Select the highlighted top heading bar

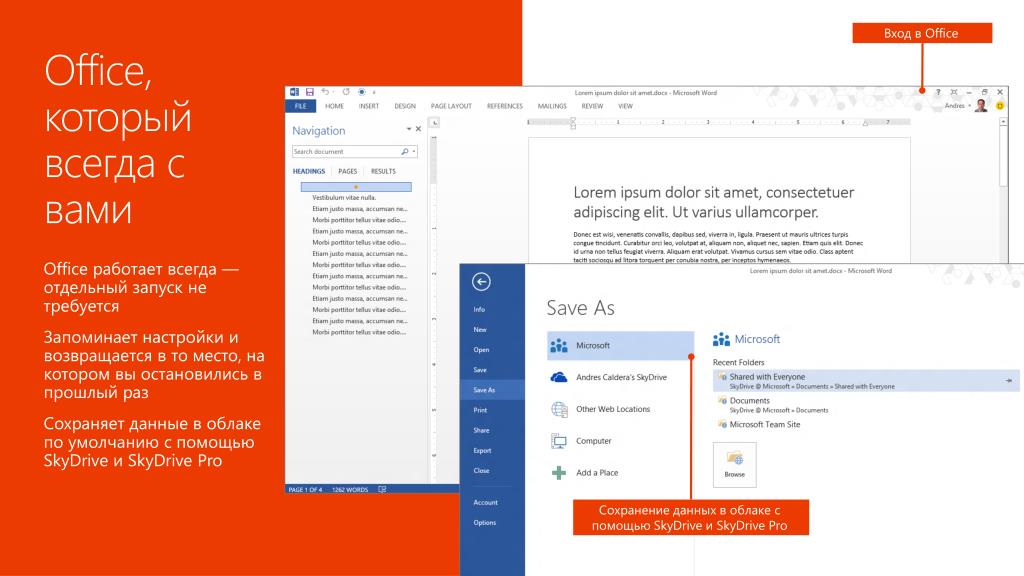pos(356,187)
